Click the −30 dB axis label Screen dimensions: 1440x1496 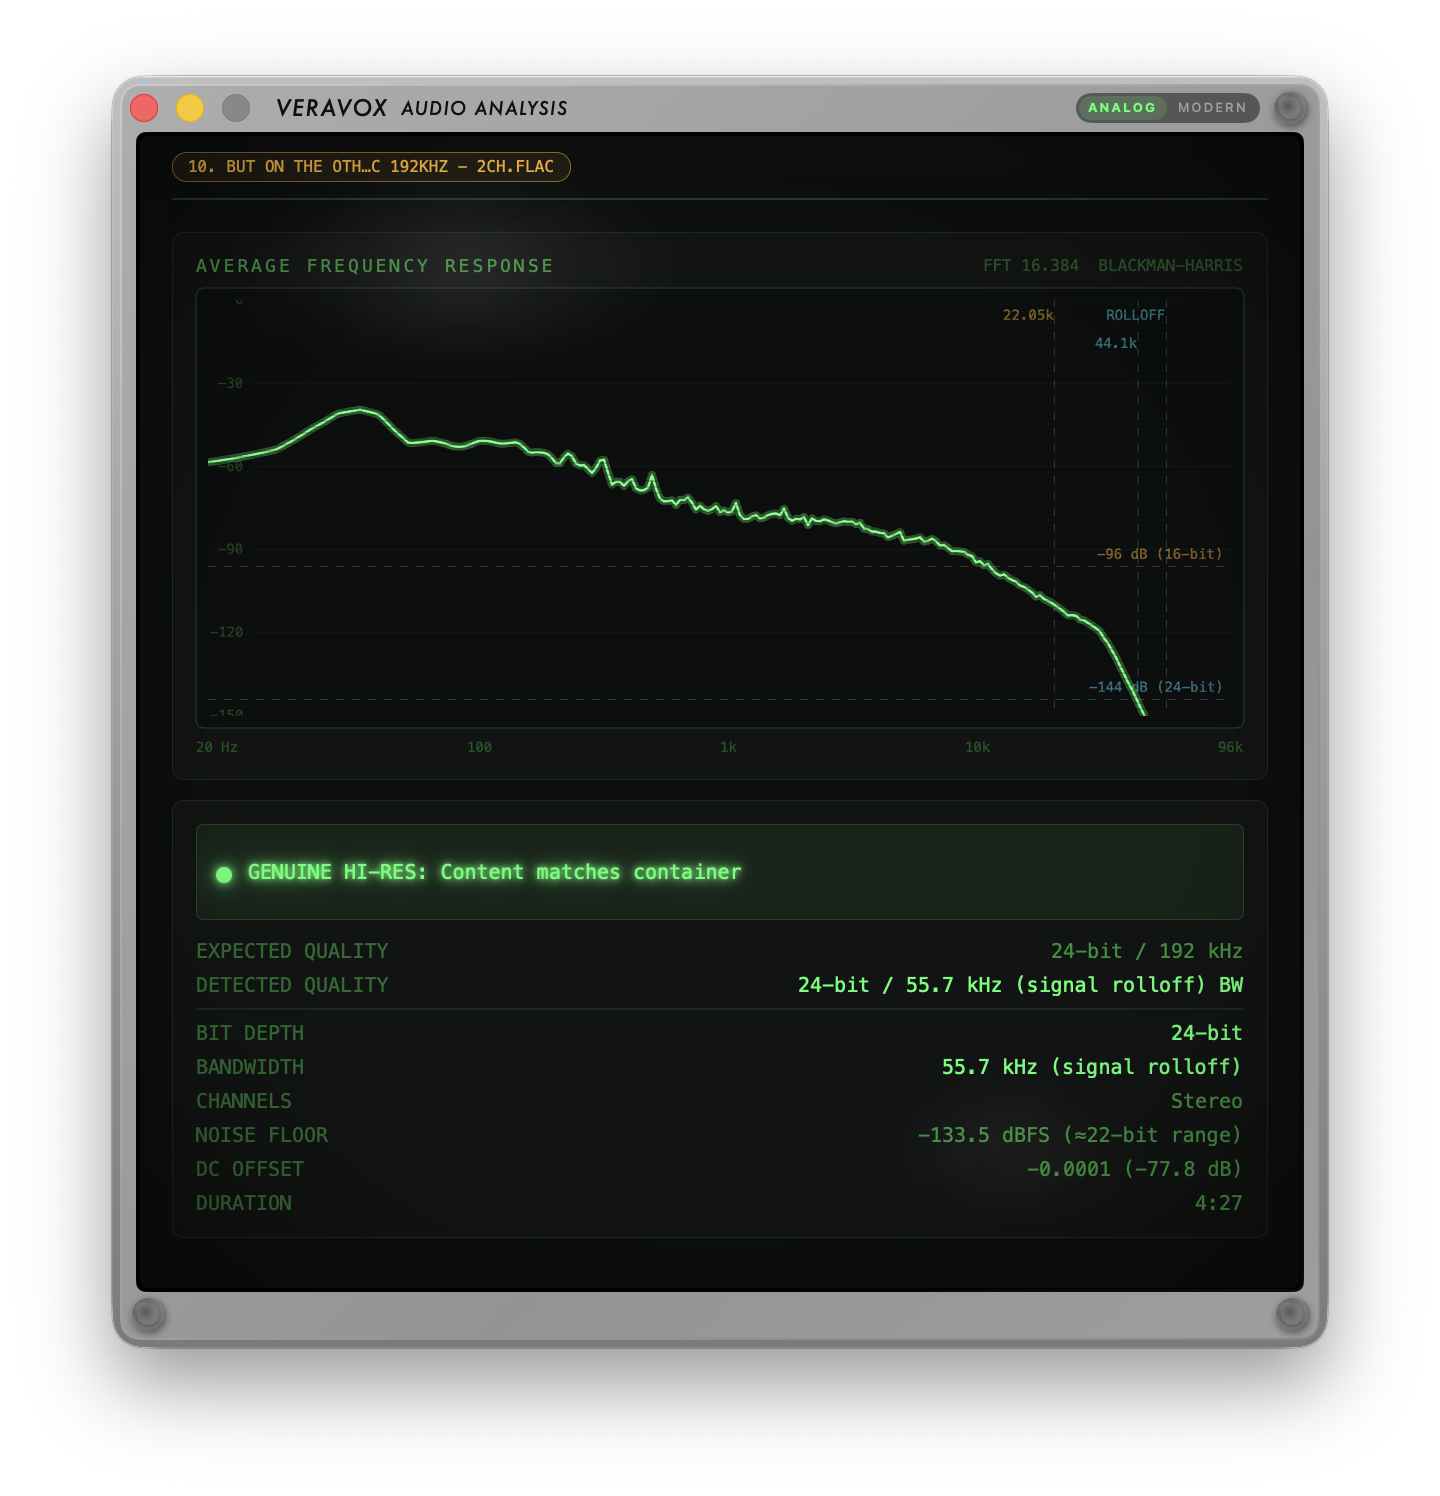230,383
